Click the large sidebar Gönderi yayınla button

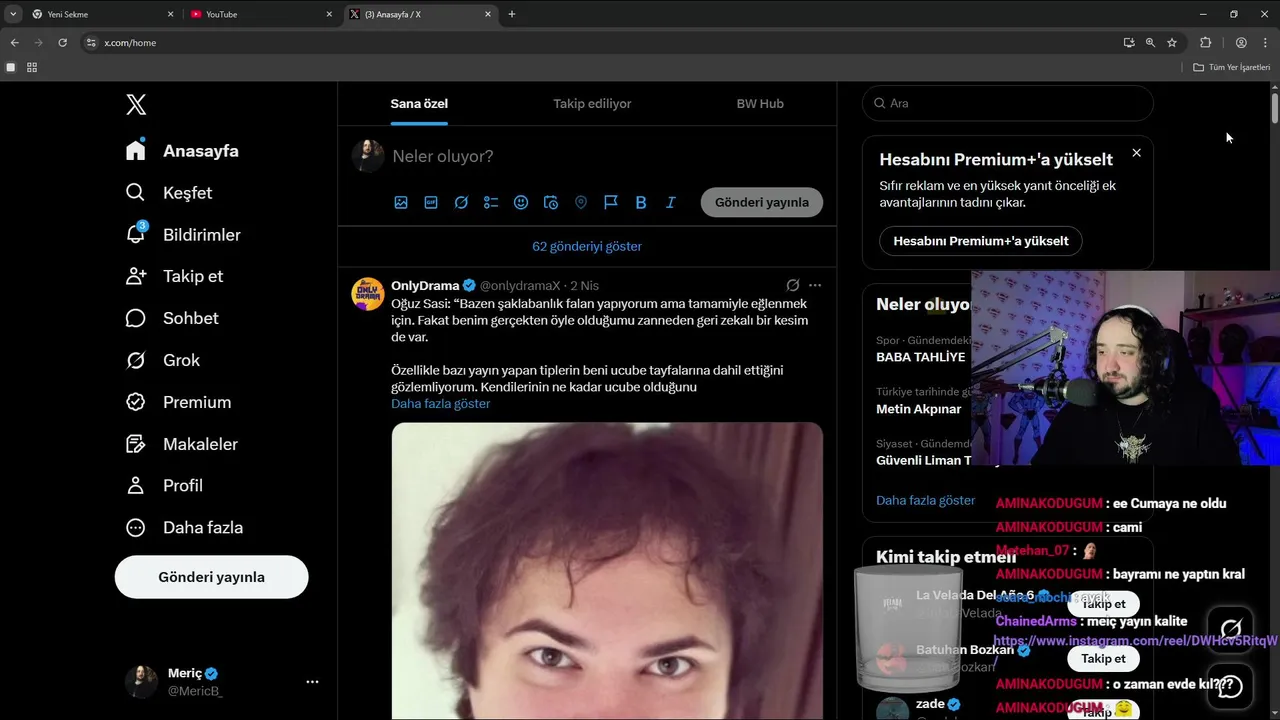211,577
